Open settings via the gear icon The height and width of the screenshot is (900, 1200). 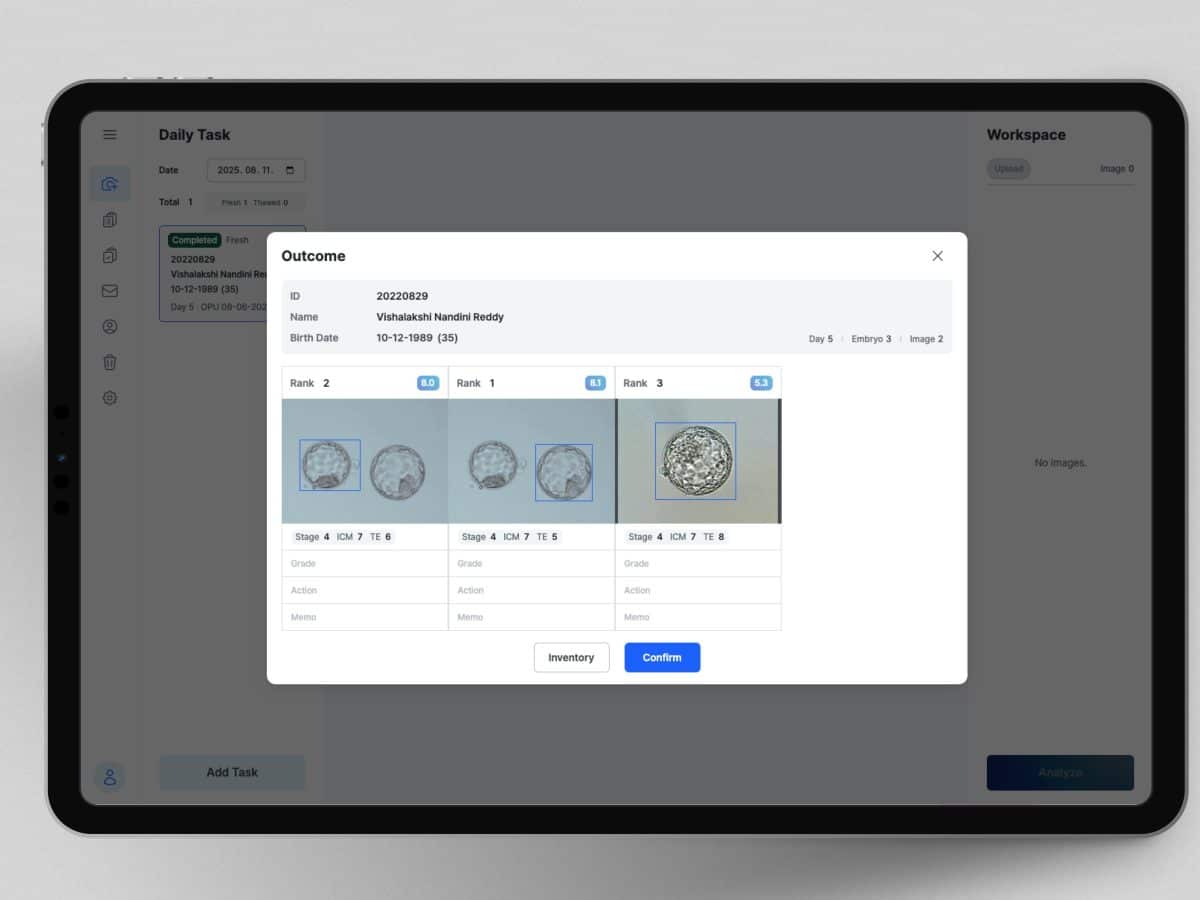110,398
